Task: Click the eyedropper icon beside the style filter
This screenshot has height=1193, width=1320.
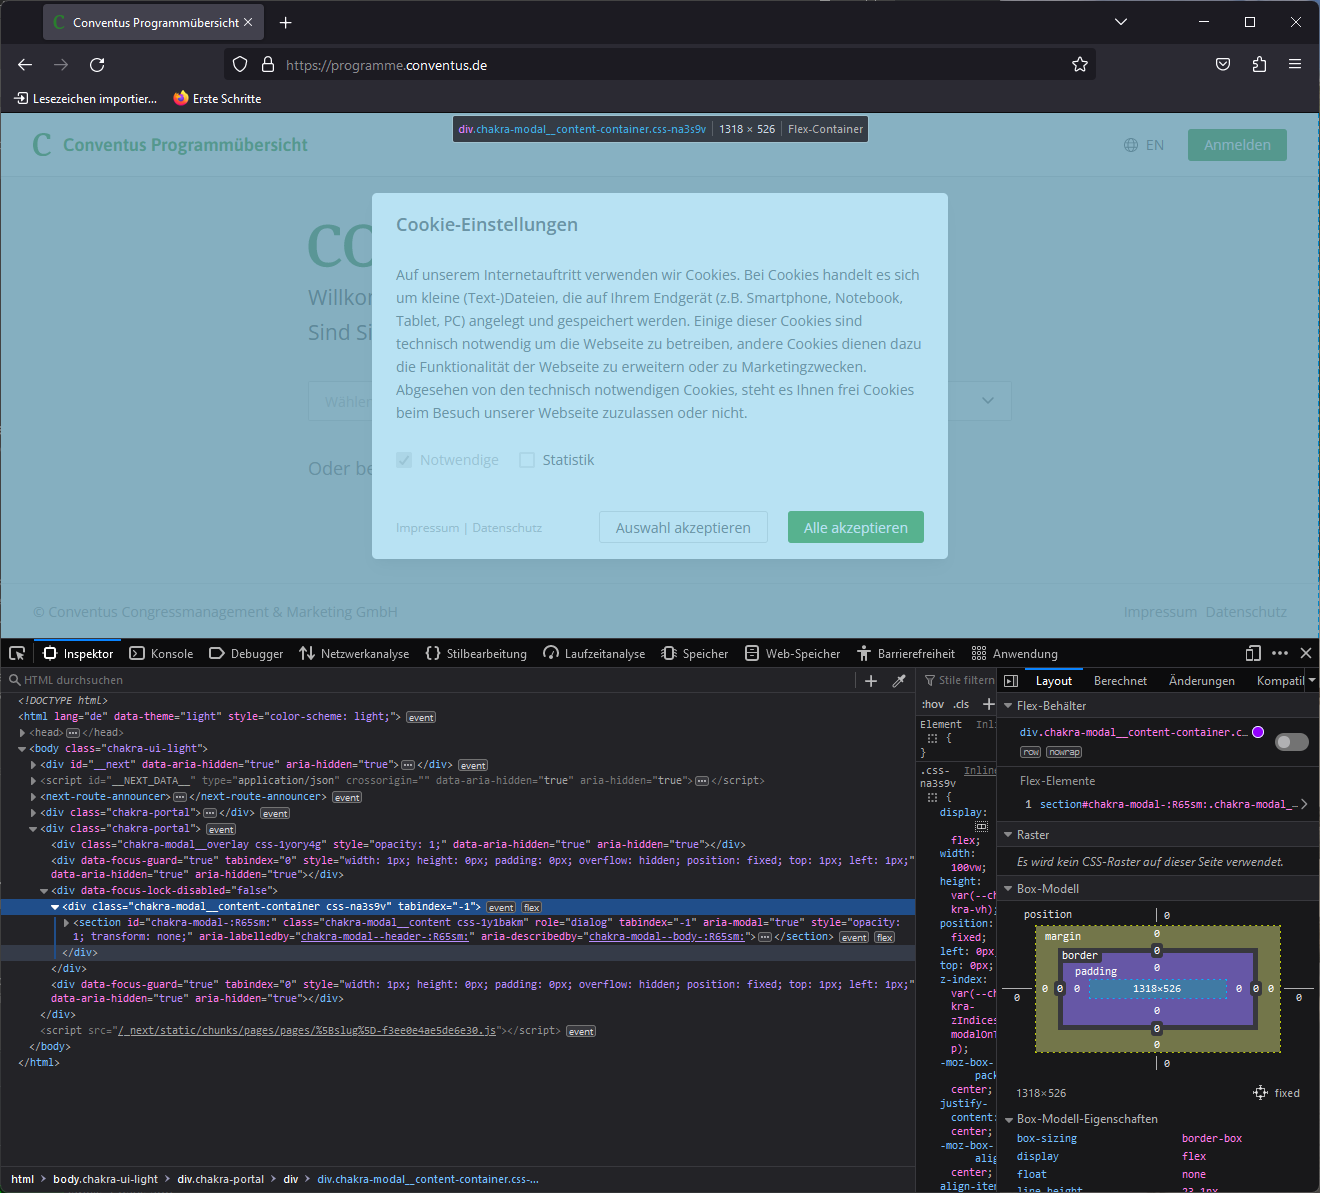Action: click(x=899, y=680)
